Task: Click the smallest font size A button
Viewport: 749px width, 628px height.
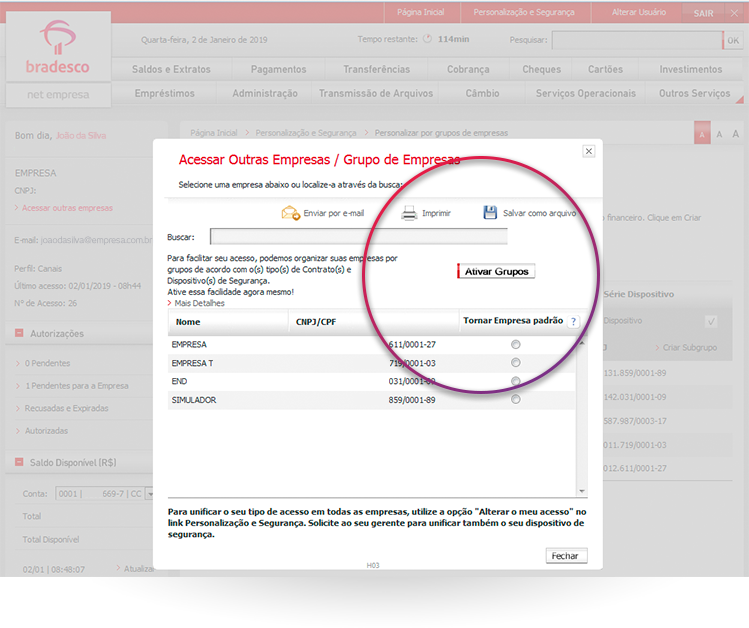Action: (702, 135)
